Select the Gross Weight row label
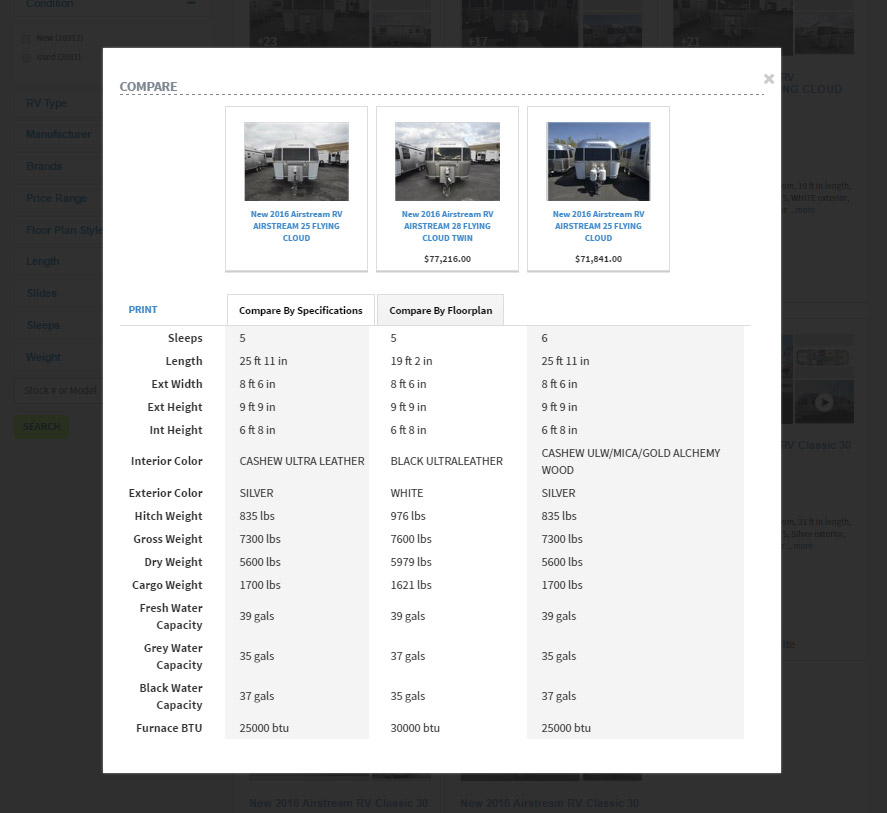 [167, 539]
